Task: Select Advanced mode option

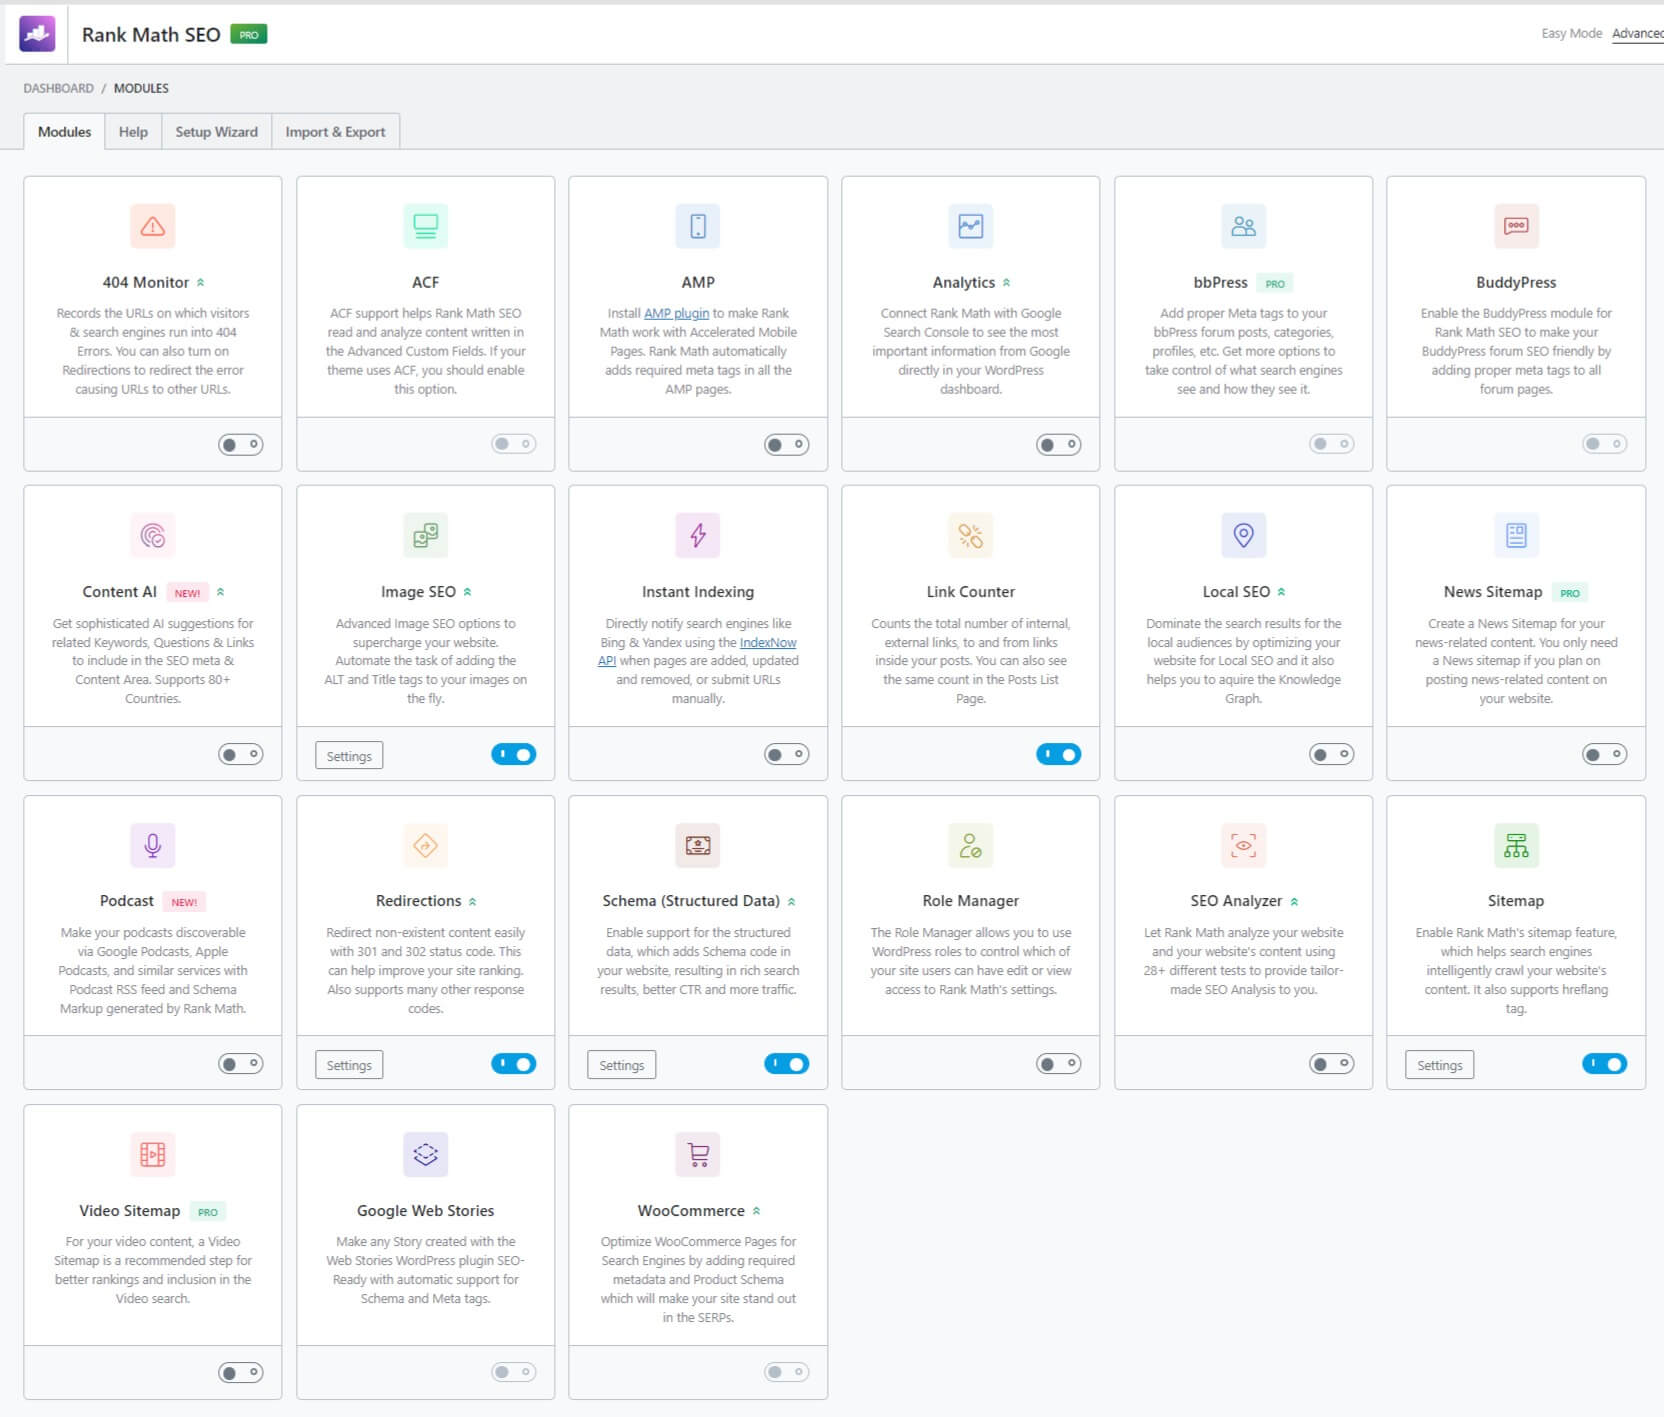Action: click(x=1638, y=34)
